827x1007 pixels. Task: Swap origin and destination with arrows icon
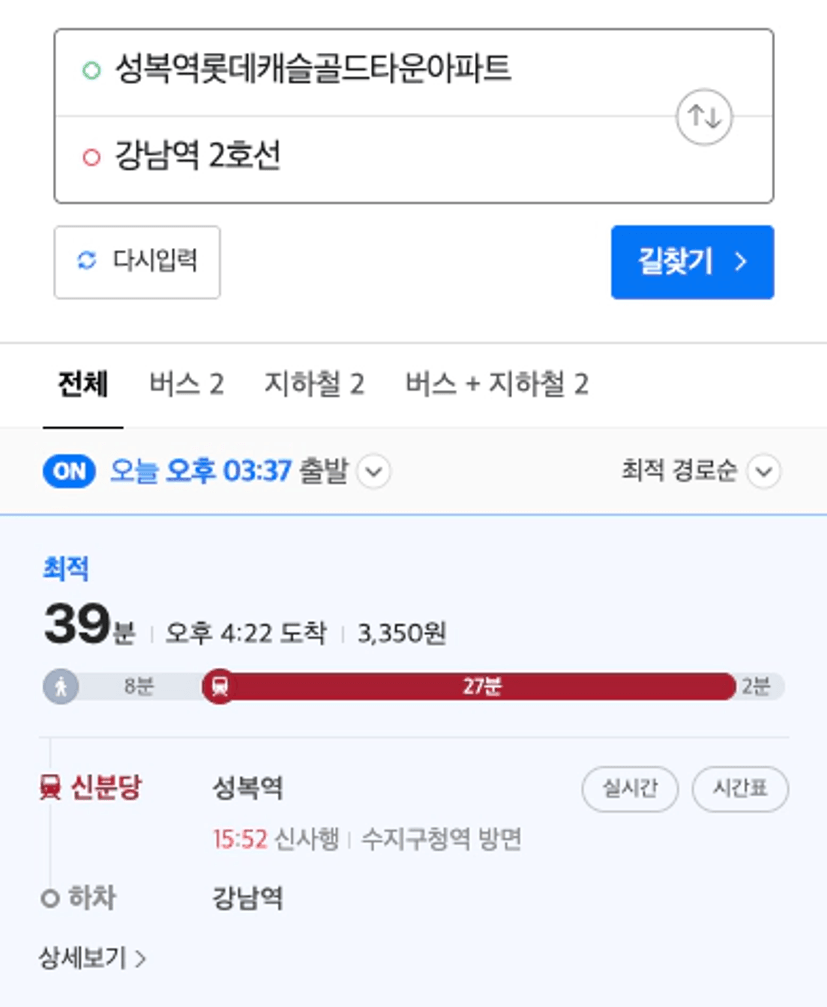[x=704, y=117]
